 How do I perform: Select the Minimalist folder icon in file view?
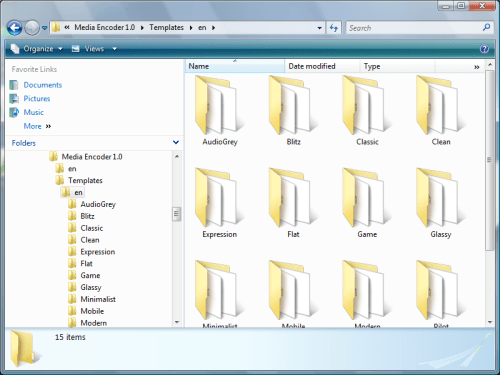219,290
